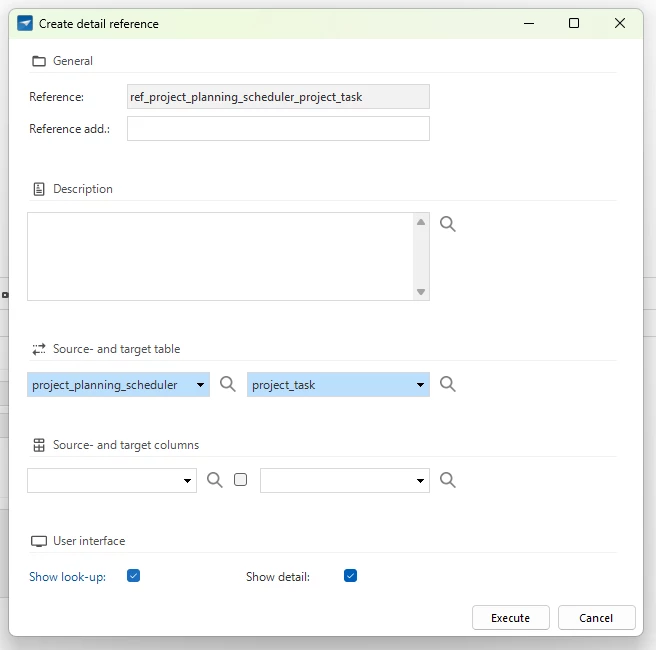The image size is (656, 650).
Task: Click inside the Description text area
Action: click(220, 256)
